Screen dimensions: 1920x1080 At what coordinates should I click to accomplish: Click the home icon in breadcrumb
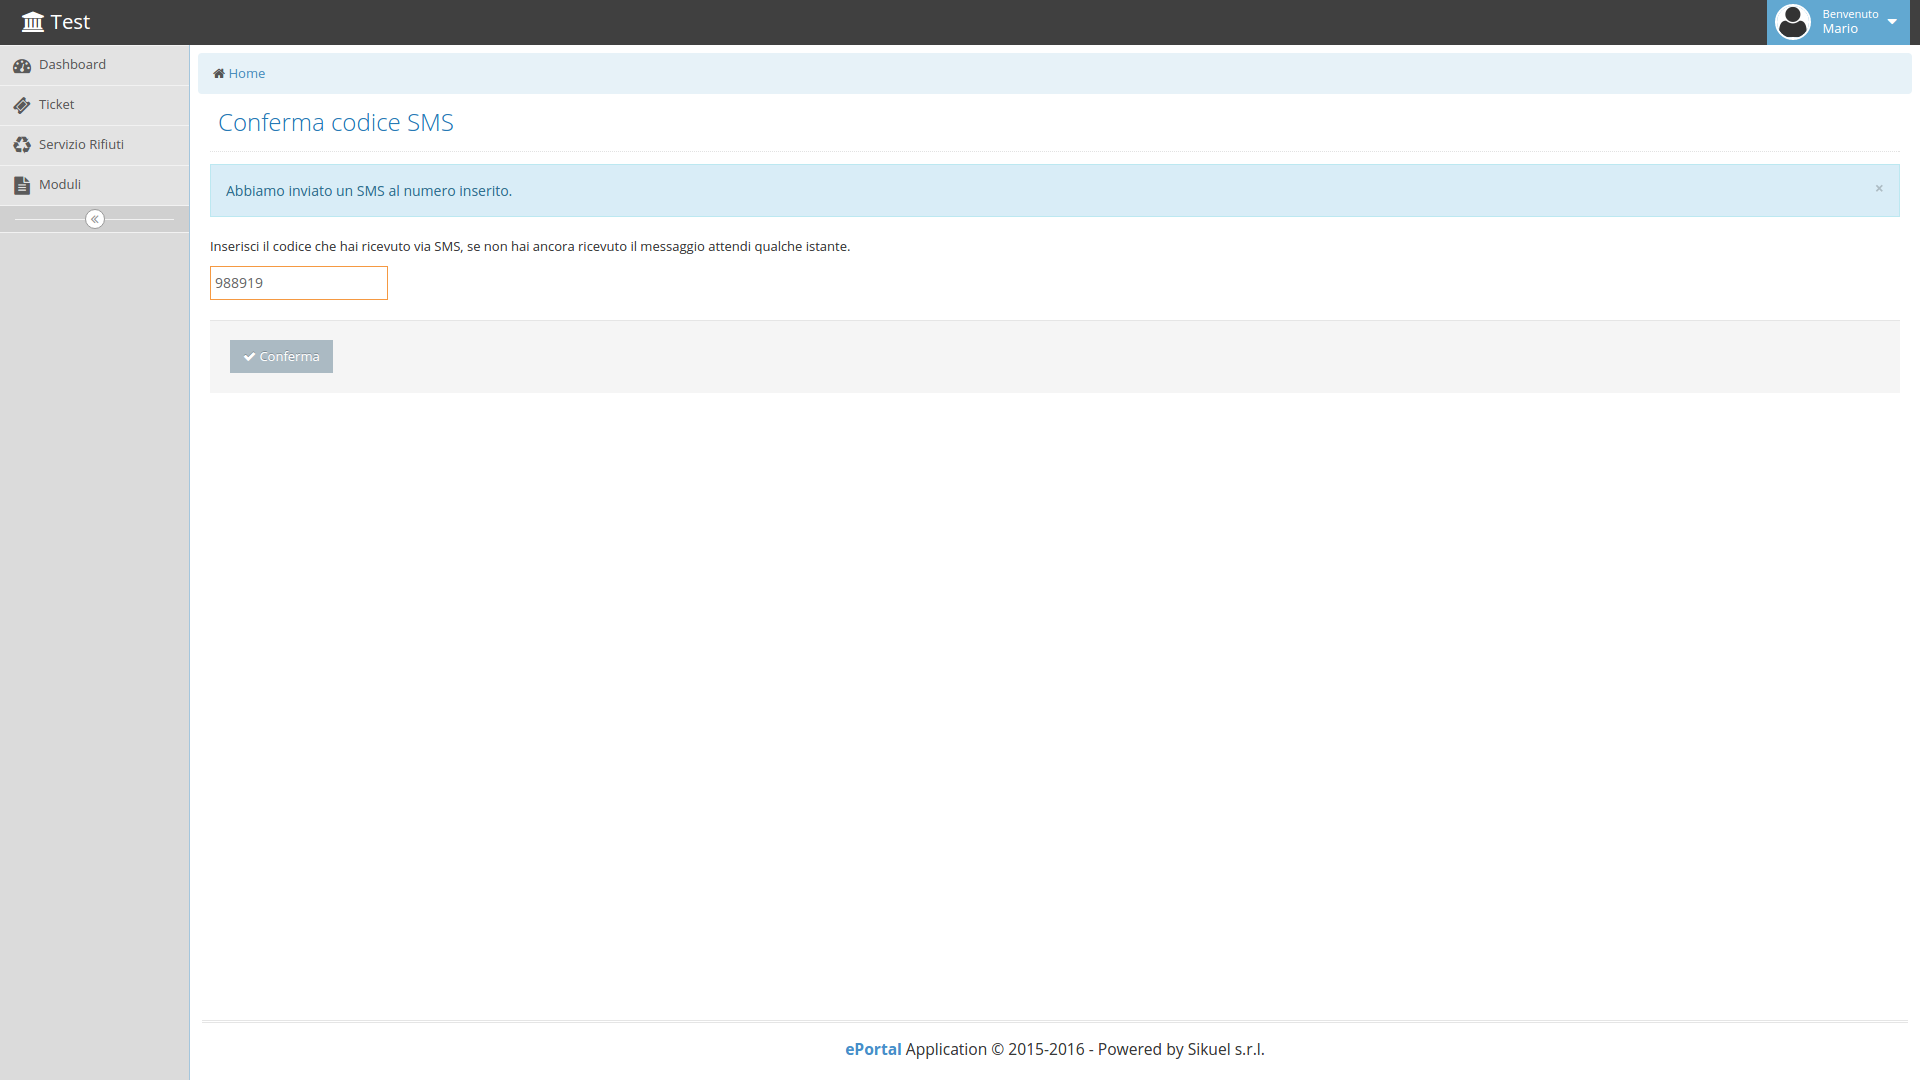tap(219, 74)
